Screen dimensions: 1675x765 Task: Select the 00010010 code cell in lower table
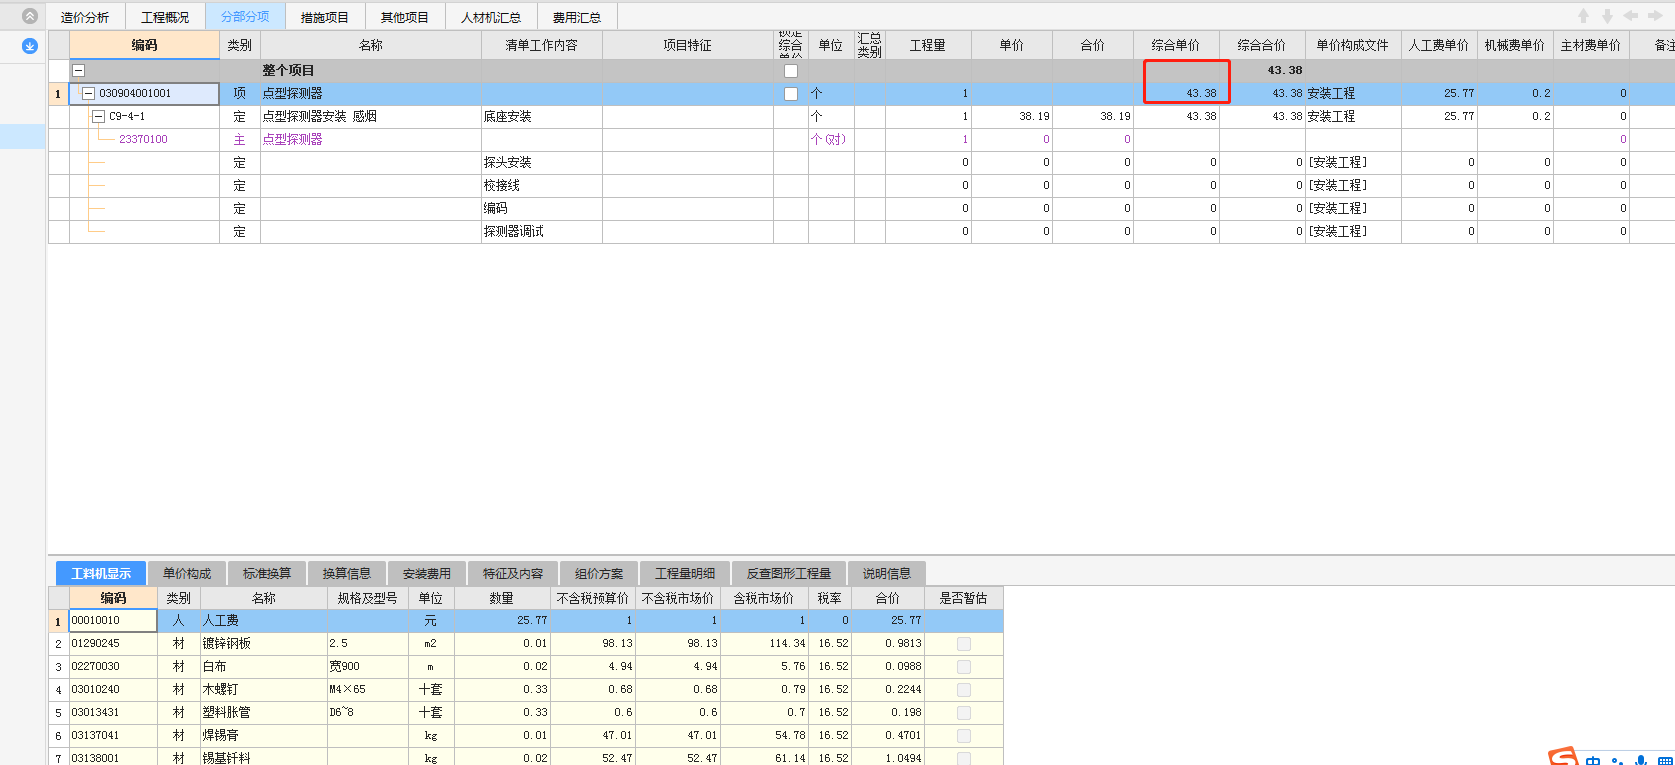113,621
